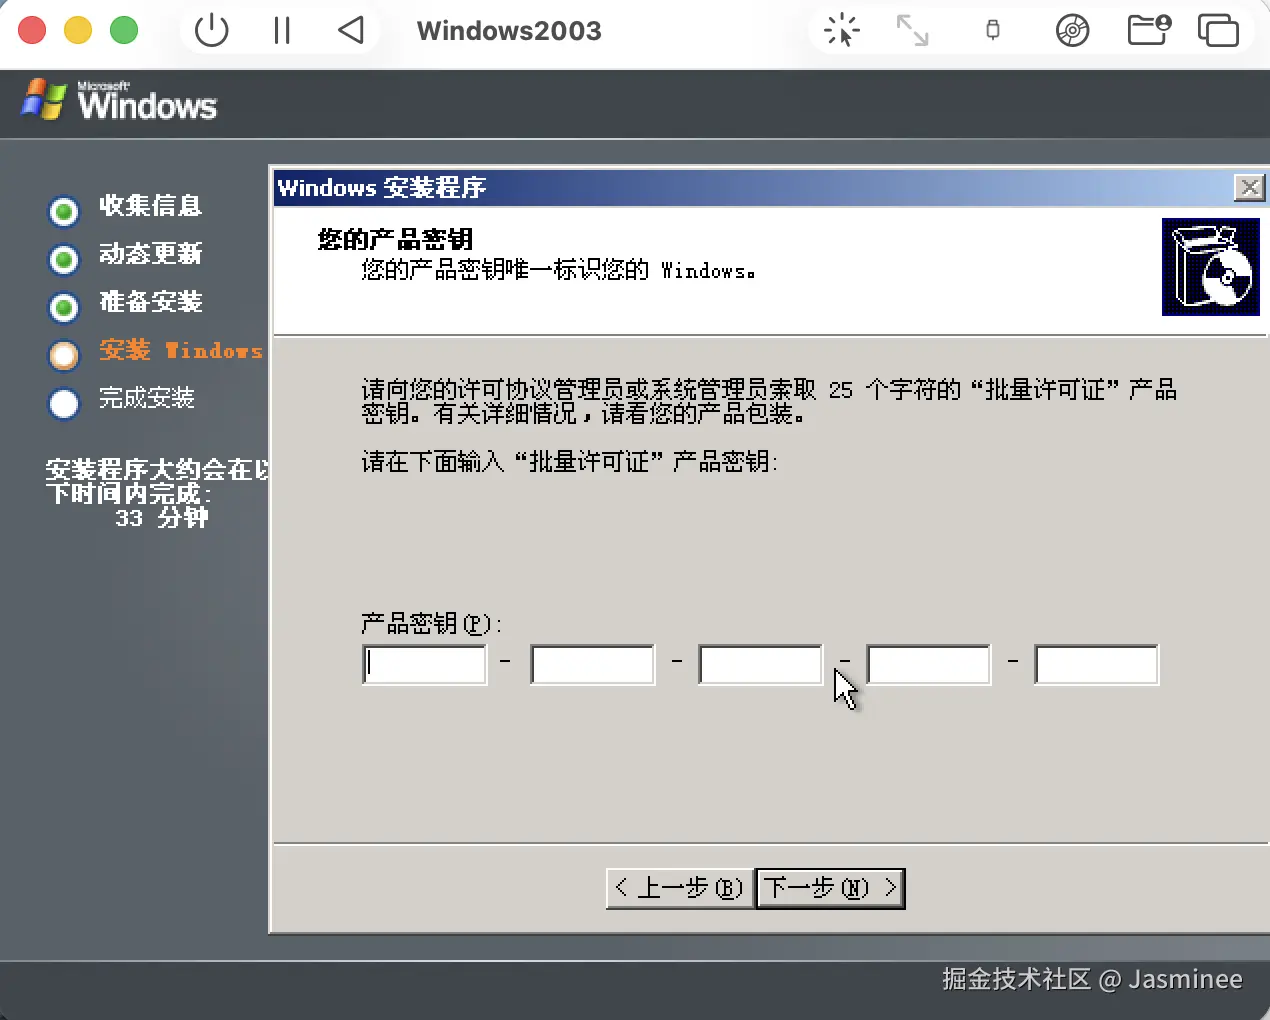Focus the fourth product key field
The height and width of the screenshot is (1020, 1270).
(x=929, y=665)
